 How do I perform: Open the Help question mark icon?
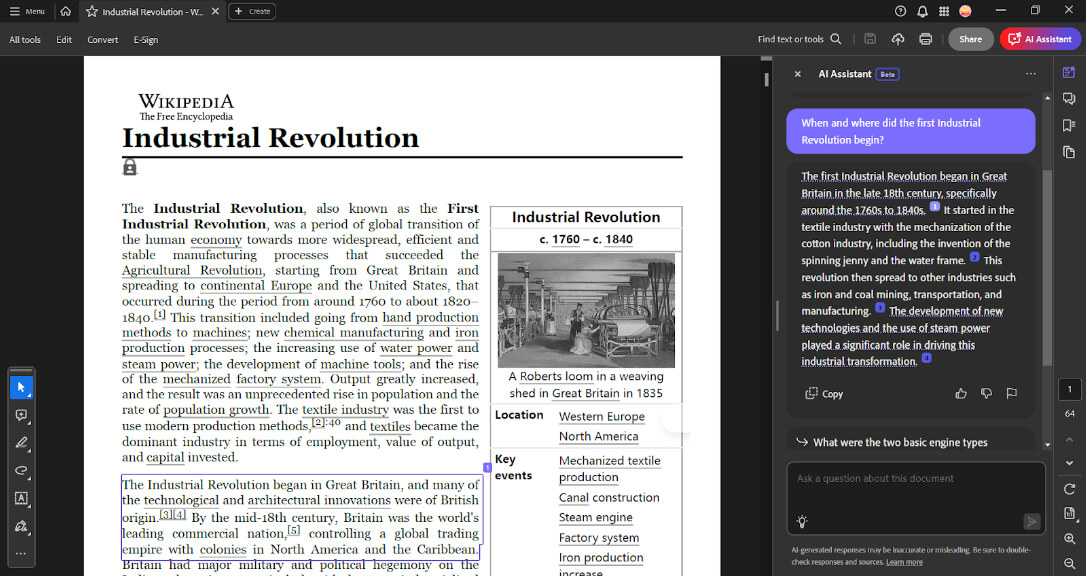(x=900, y=11)
